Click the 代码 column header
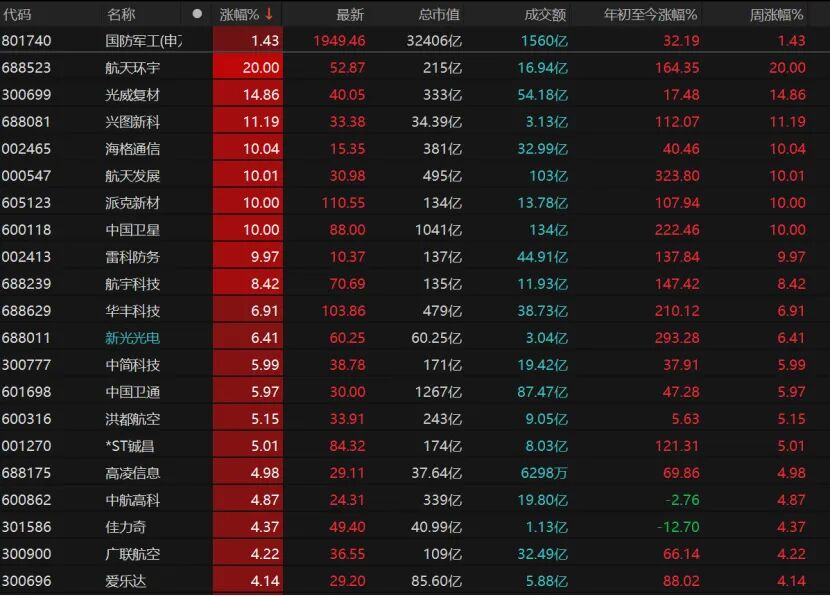Screen dimensions: 830x596 click(x=18, y=14)
